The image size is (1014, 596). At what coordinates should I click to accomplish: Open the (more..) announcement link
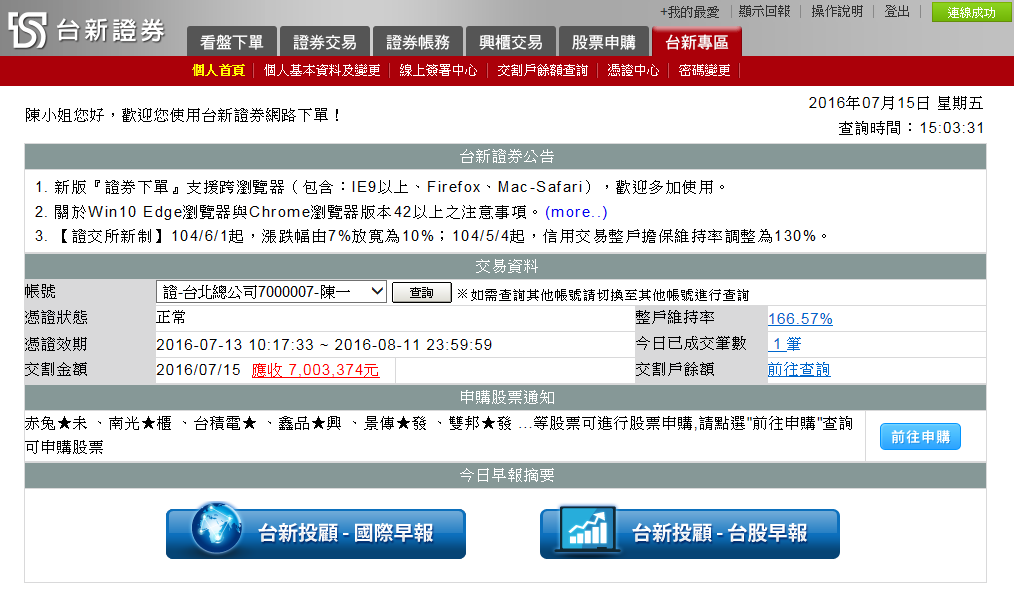576,212
